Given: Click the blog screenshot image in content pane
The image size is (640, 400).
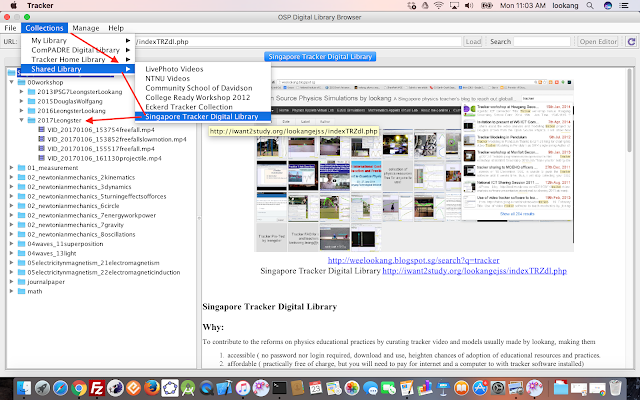Looking at the screenshot, I should pos(414,165).
